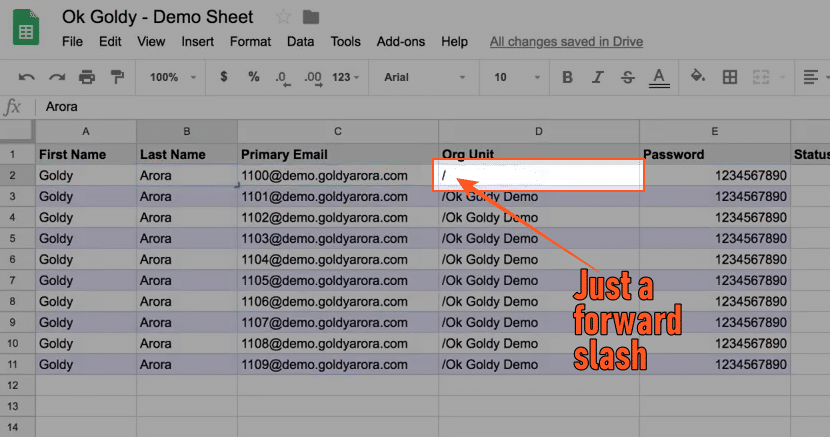The width and height of the screenshot is (830, 437).
Task: Click the document title Ok Goldy - Demo Sheet
Action: [158, 17]
